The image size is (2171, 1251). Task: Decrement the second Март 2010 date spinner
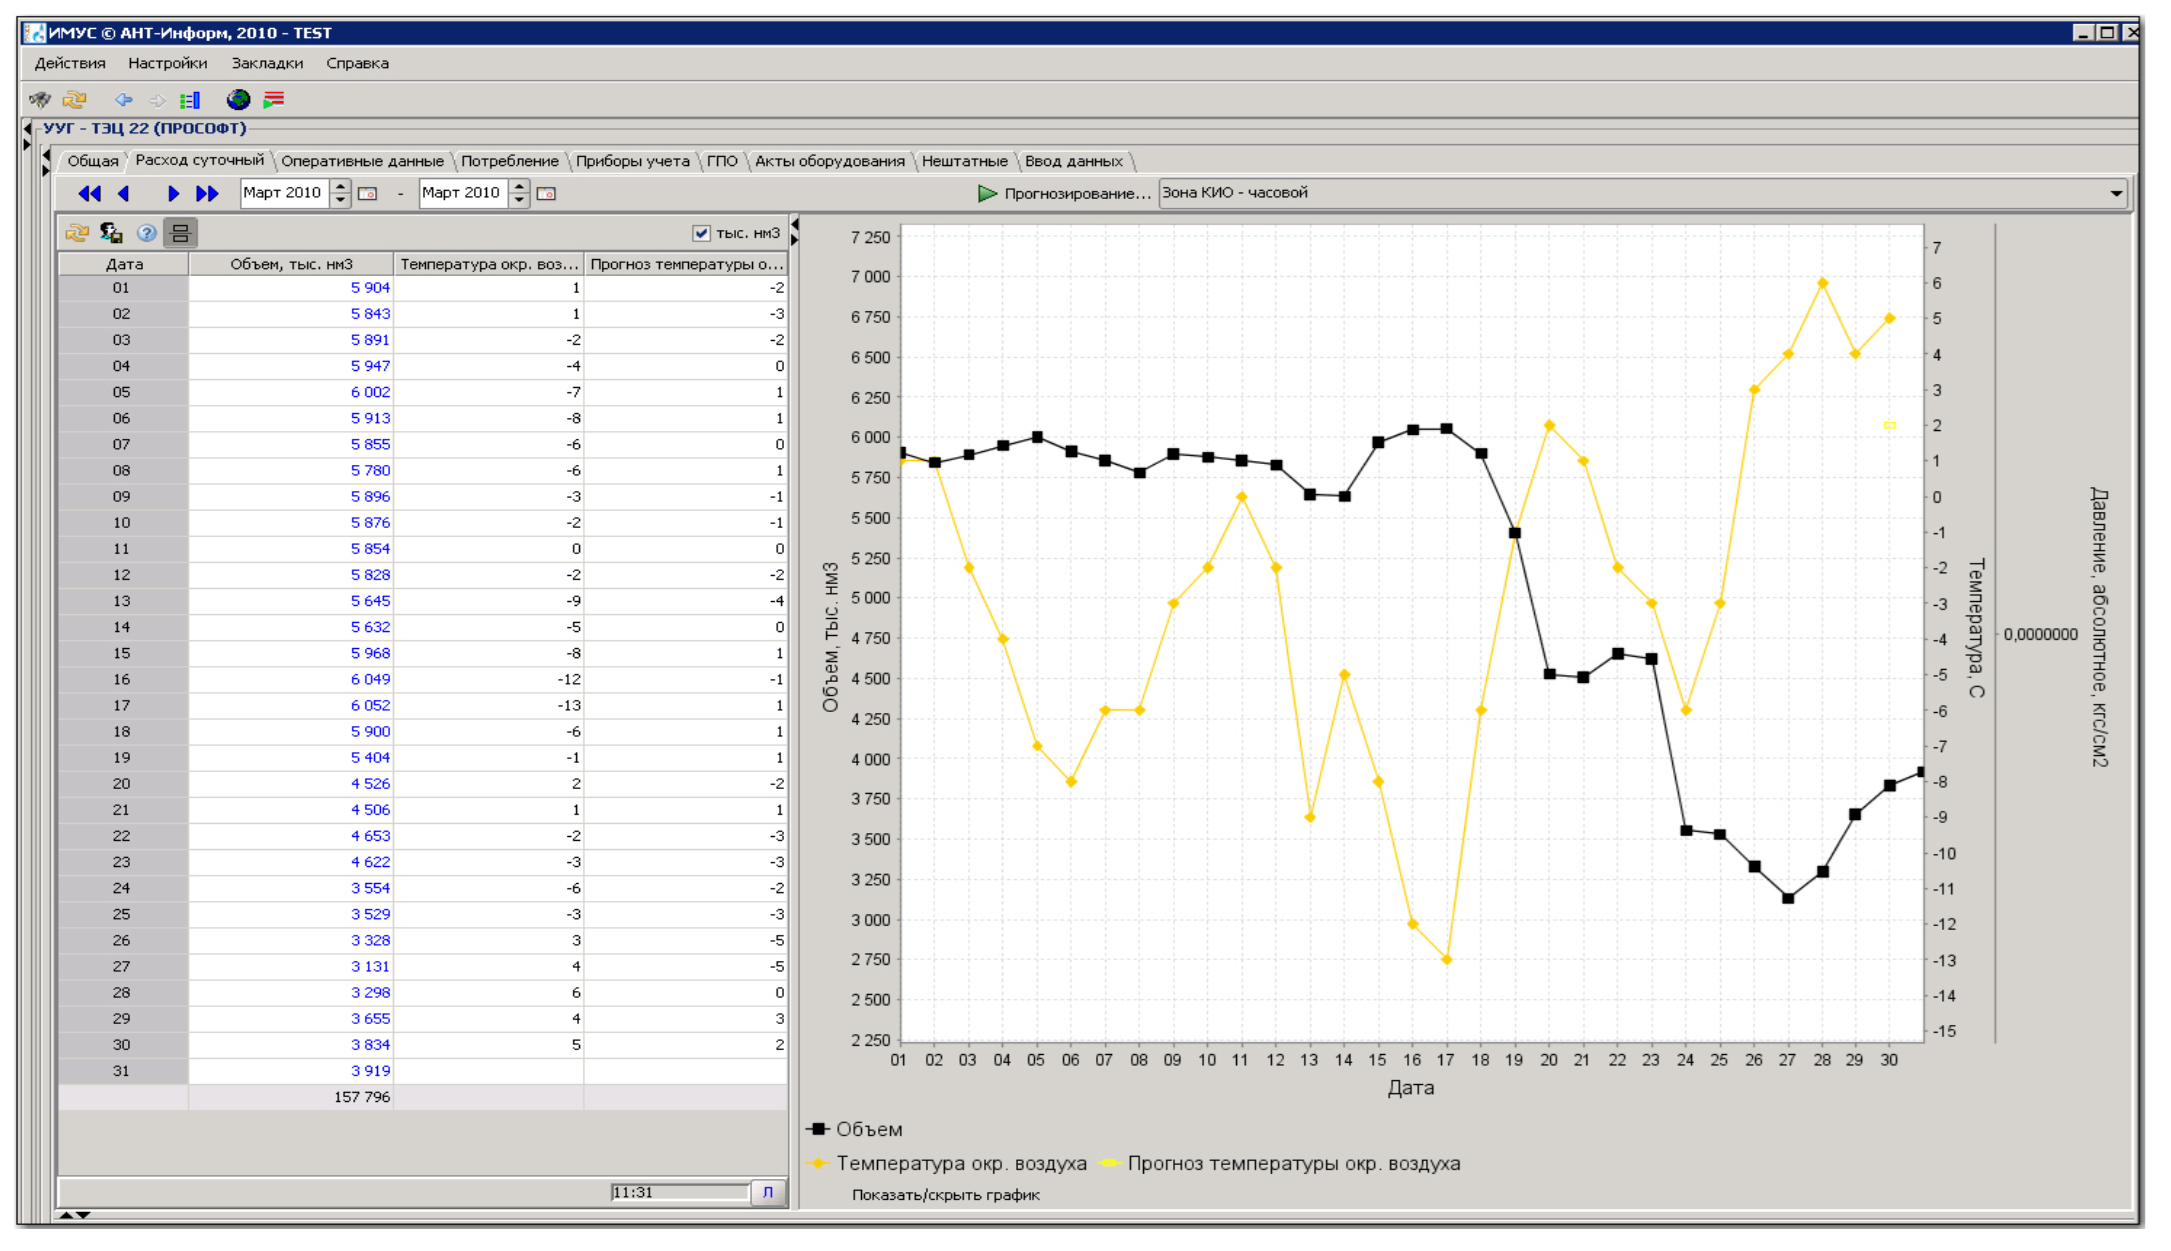pos(519,200)
